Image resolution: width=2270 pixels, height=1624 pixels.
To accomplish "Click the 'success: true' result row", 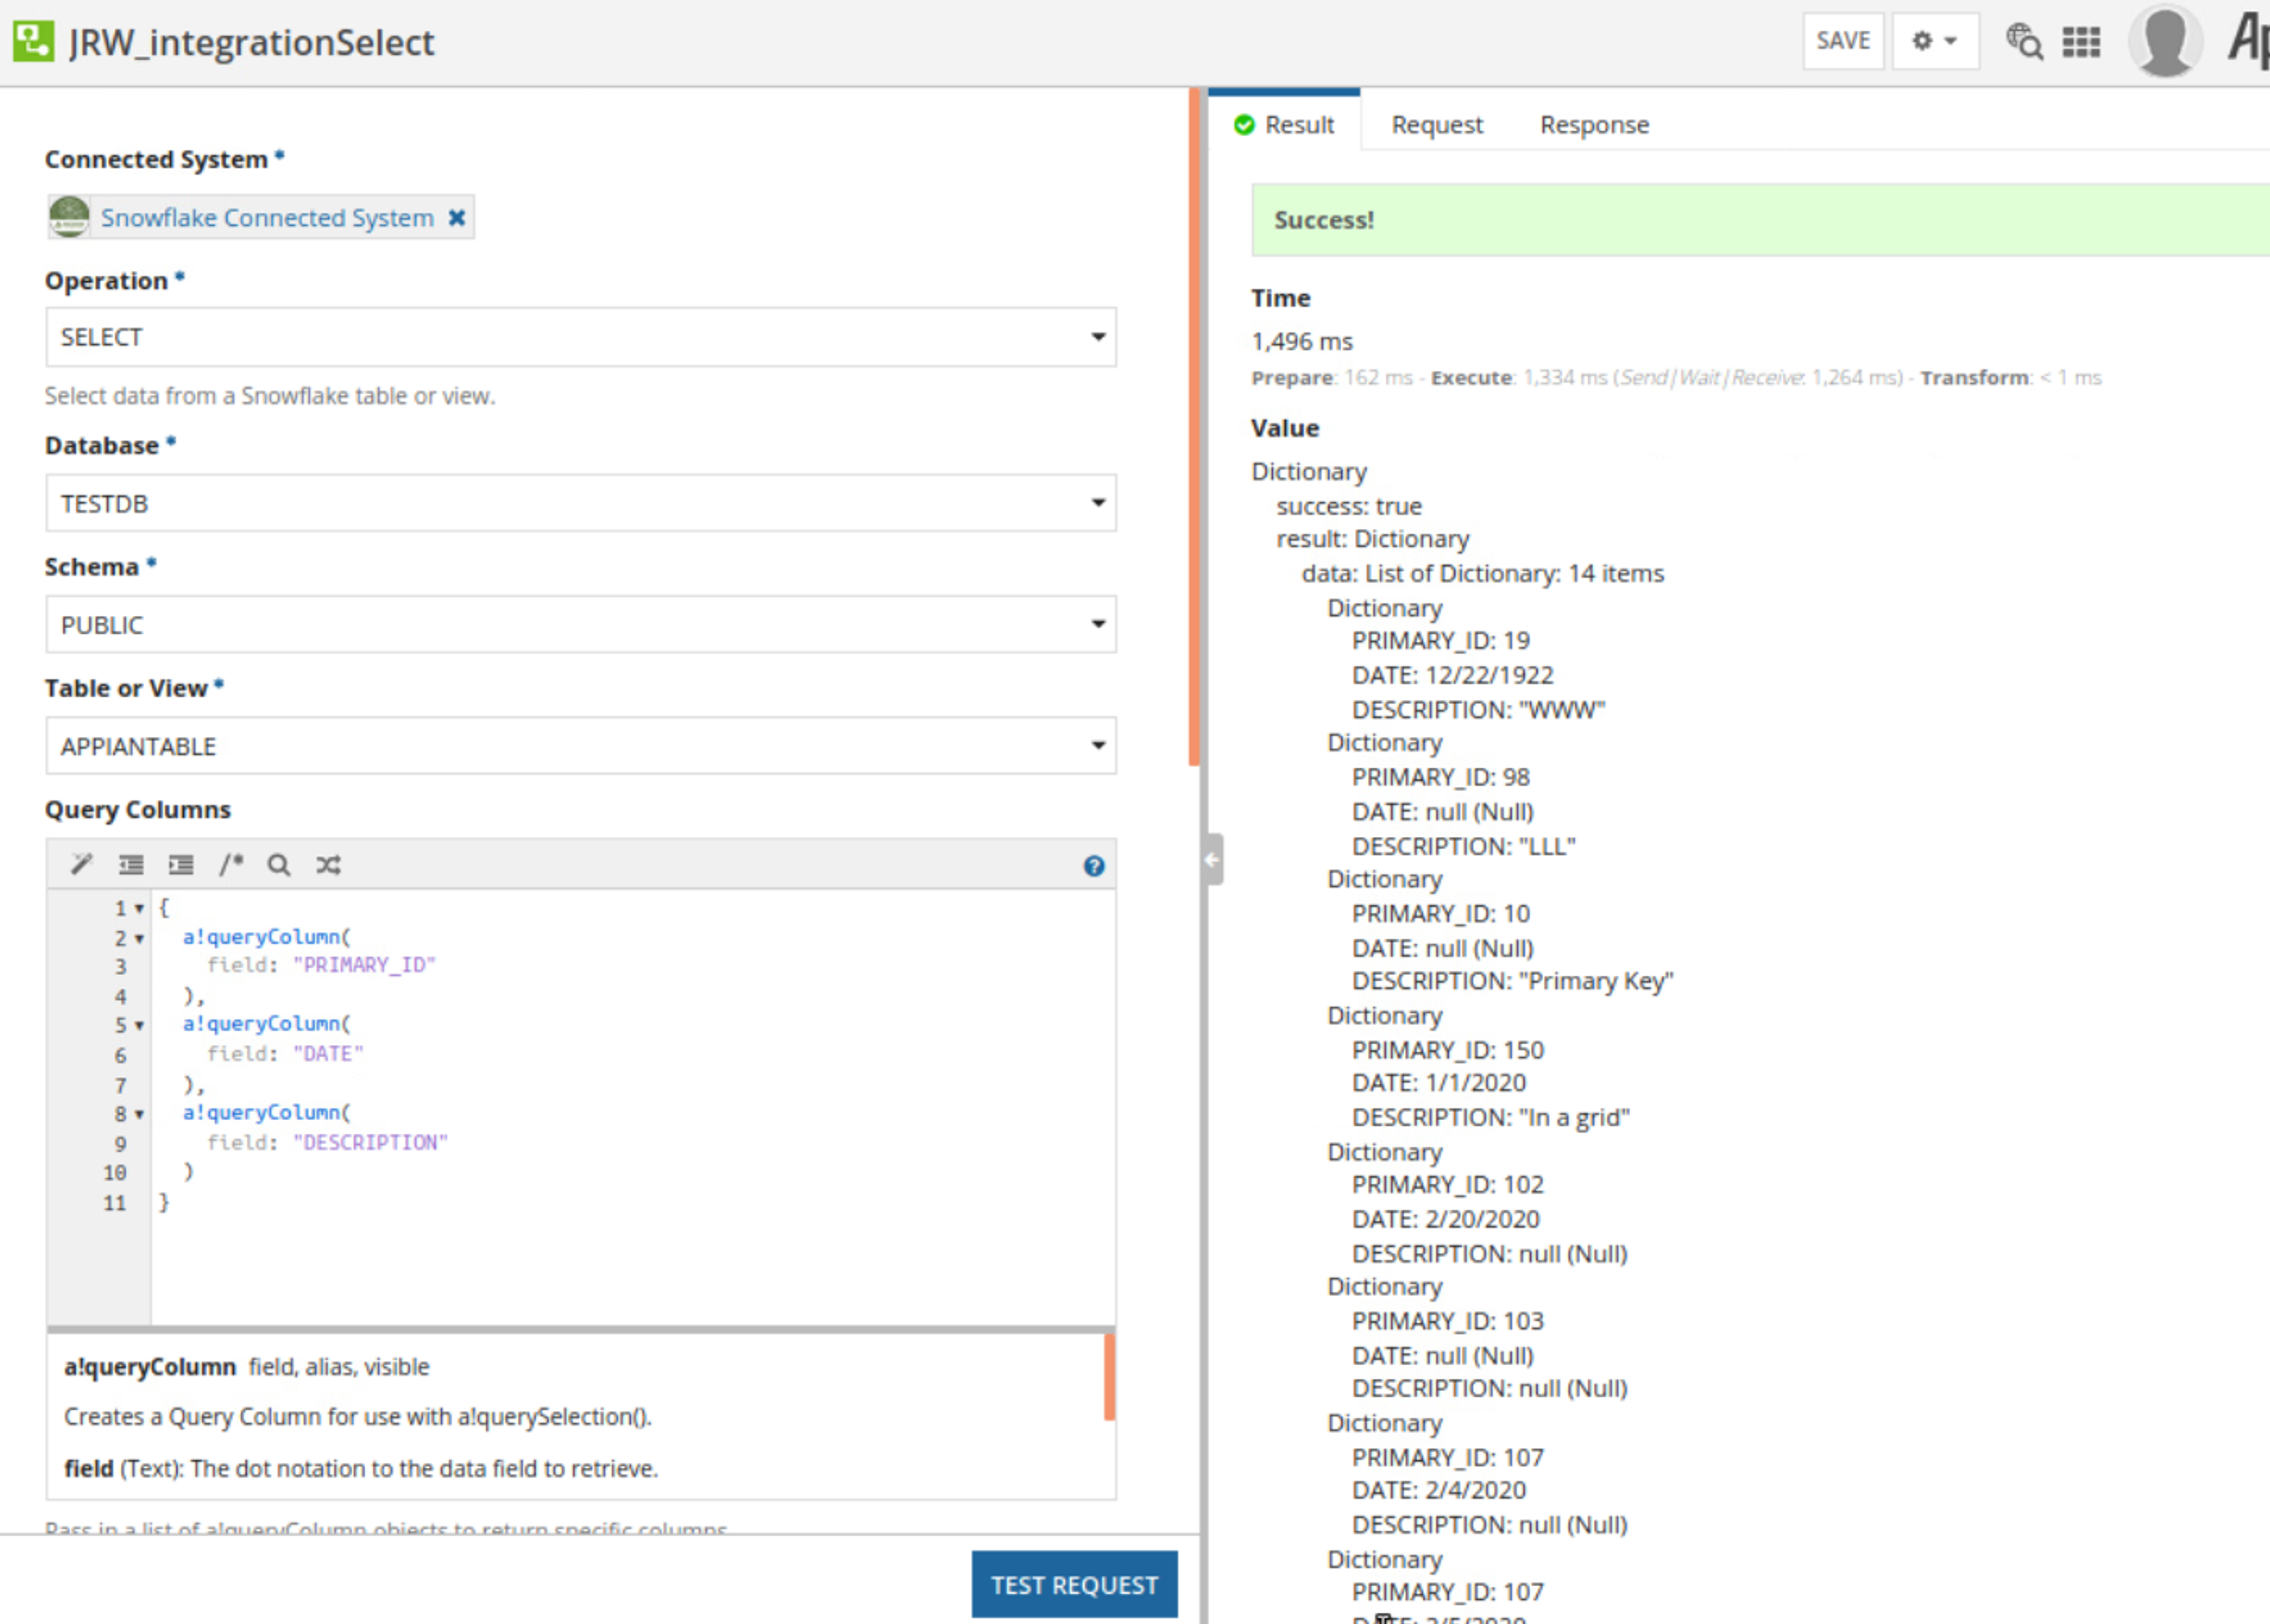I will pos(1349,506).
